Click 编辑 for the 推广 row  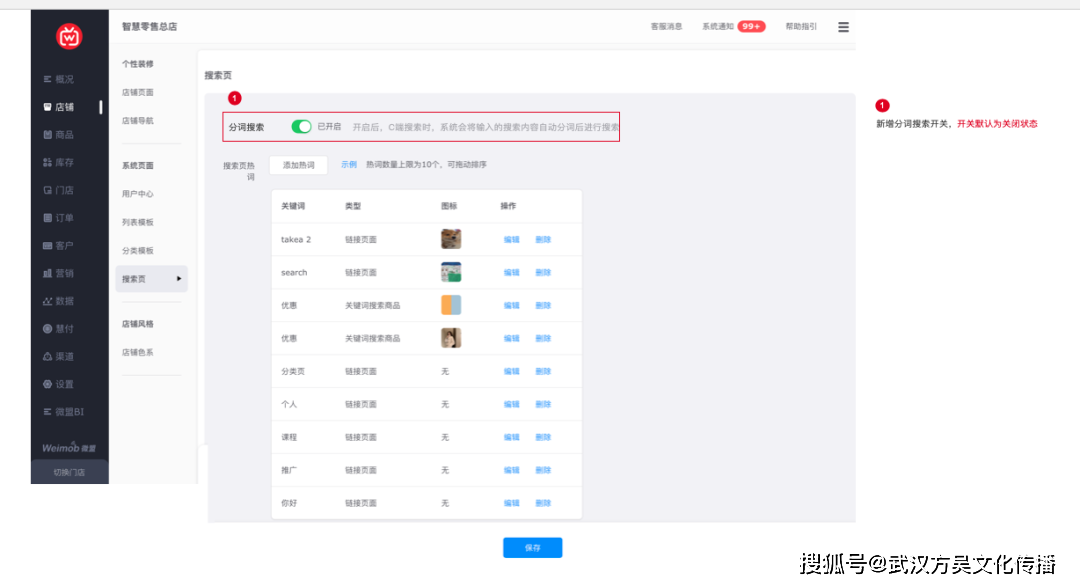tap(512, 470)
